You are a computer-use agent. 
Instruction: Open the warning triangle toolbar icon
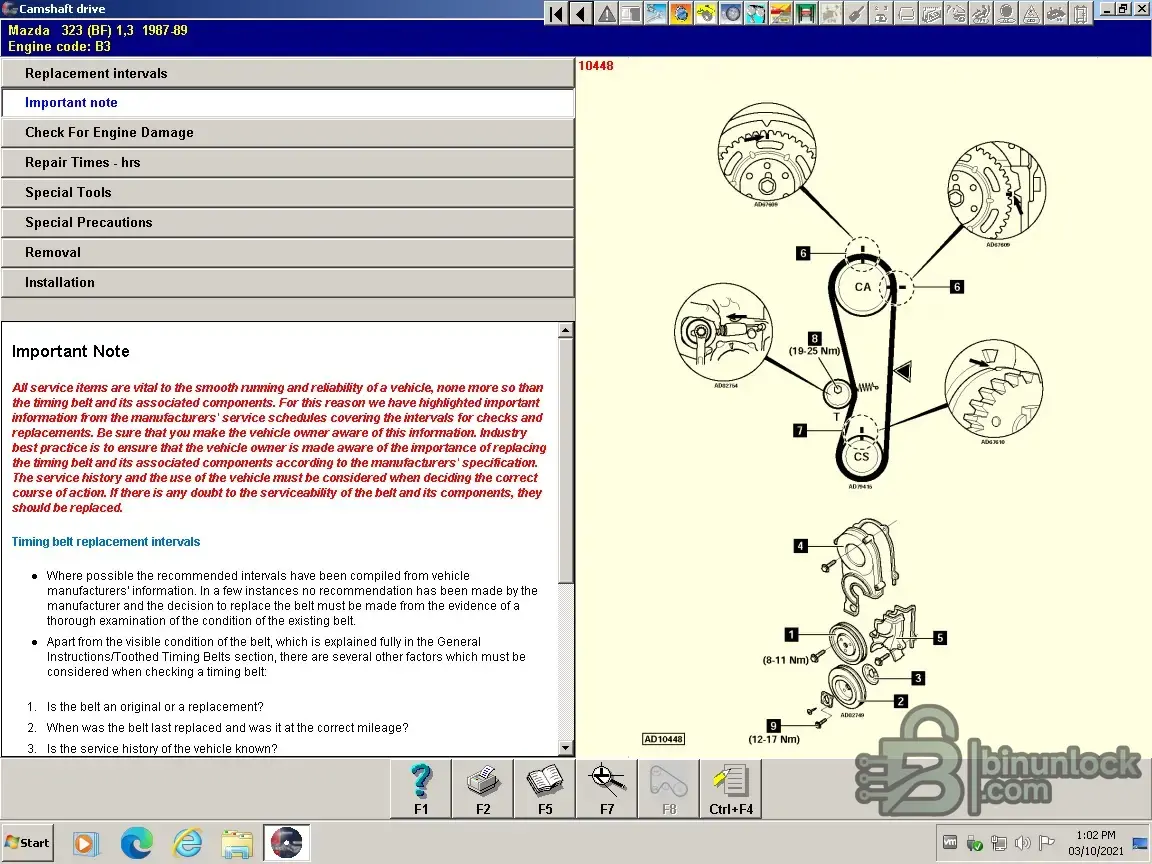(606, 13)
